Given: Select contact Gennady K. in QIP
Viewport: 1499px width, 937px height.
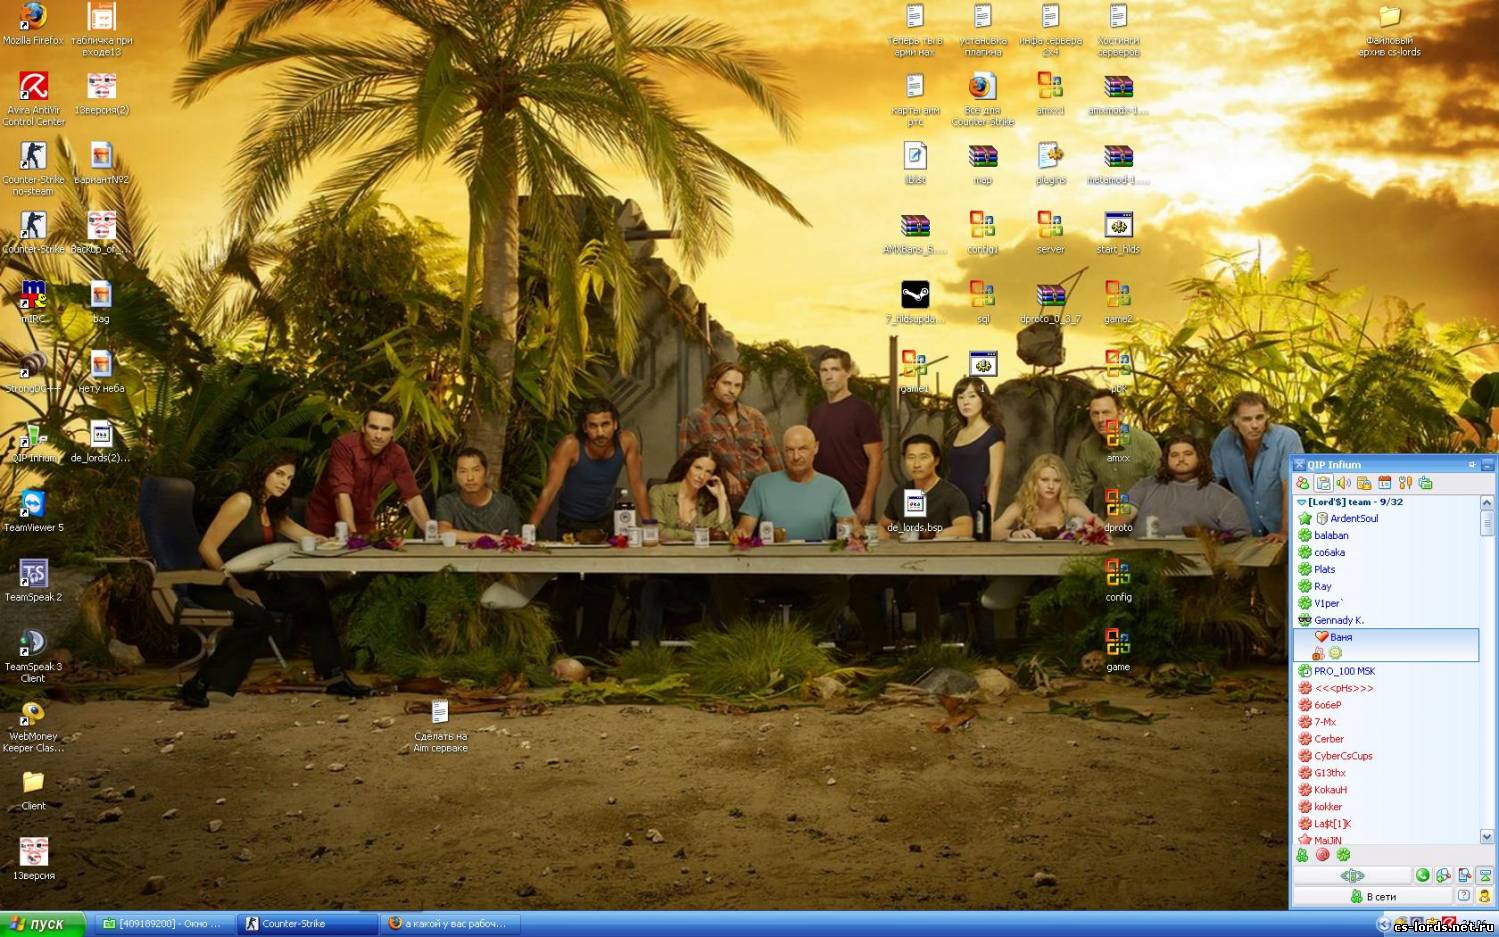Looking at the screenshot, I should (1386, 620).
